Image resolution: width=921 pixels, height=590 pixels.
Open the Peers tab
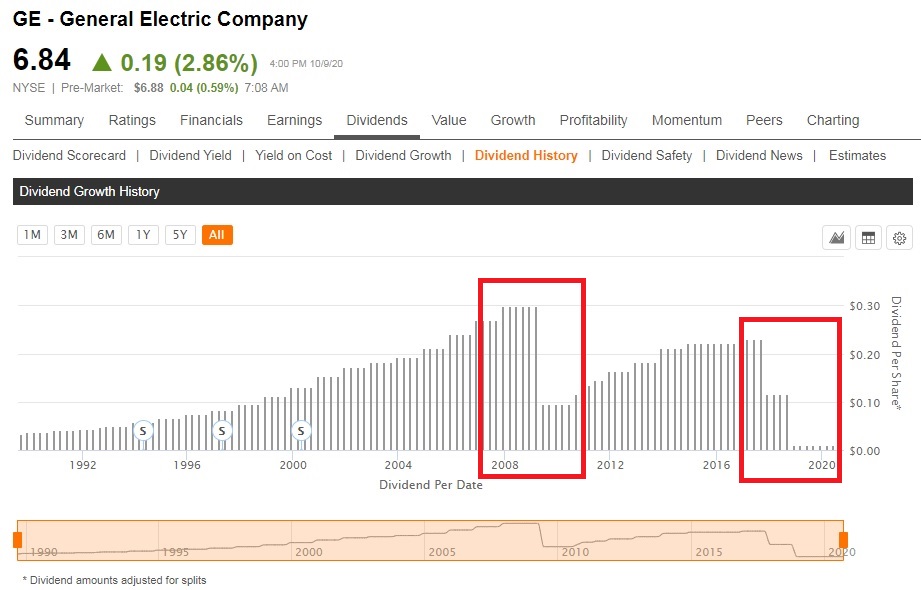click(764, 120)
